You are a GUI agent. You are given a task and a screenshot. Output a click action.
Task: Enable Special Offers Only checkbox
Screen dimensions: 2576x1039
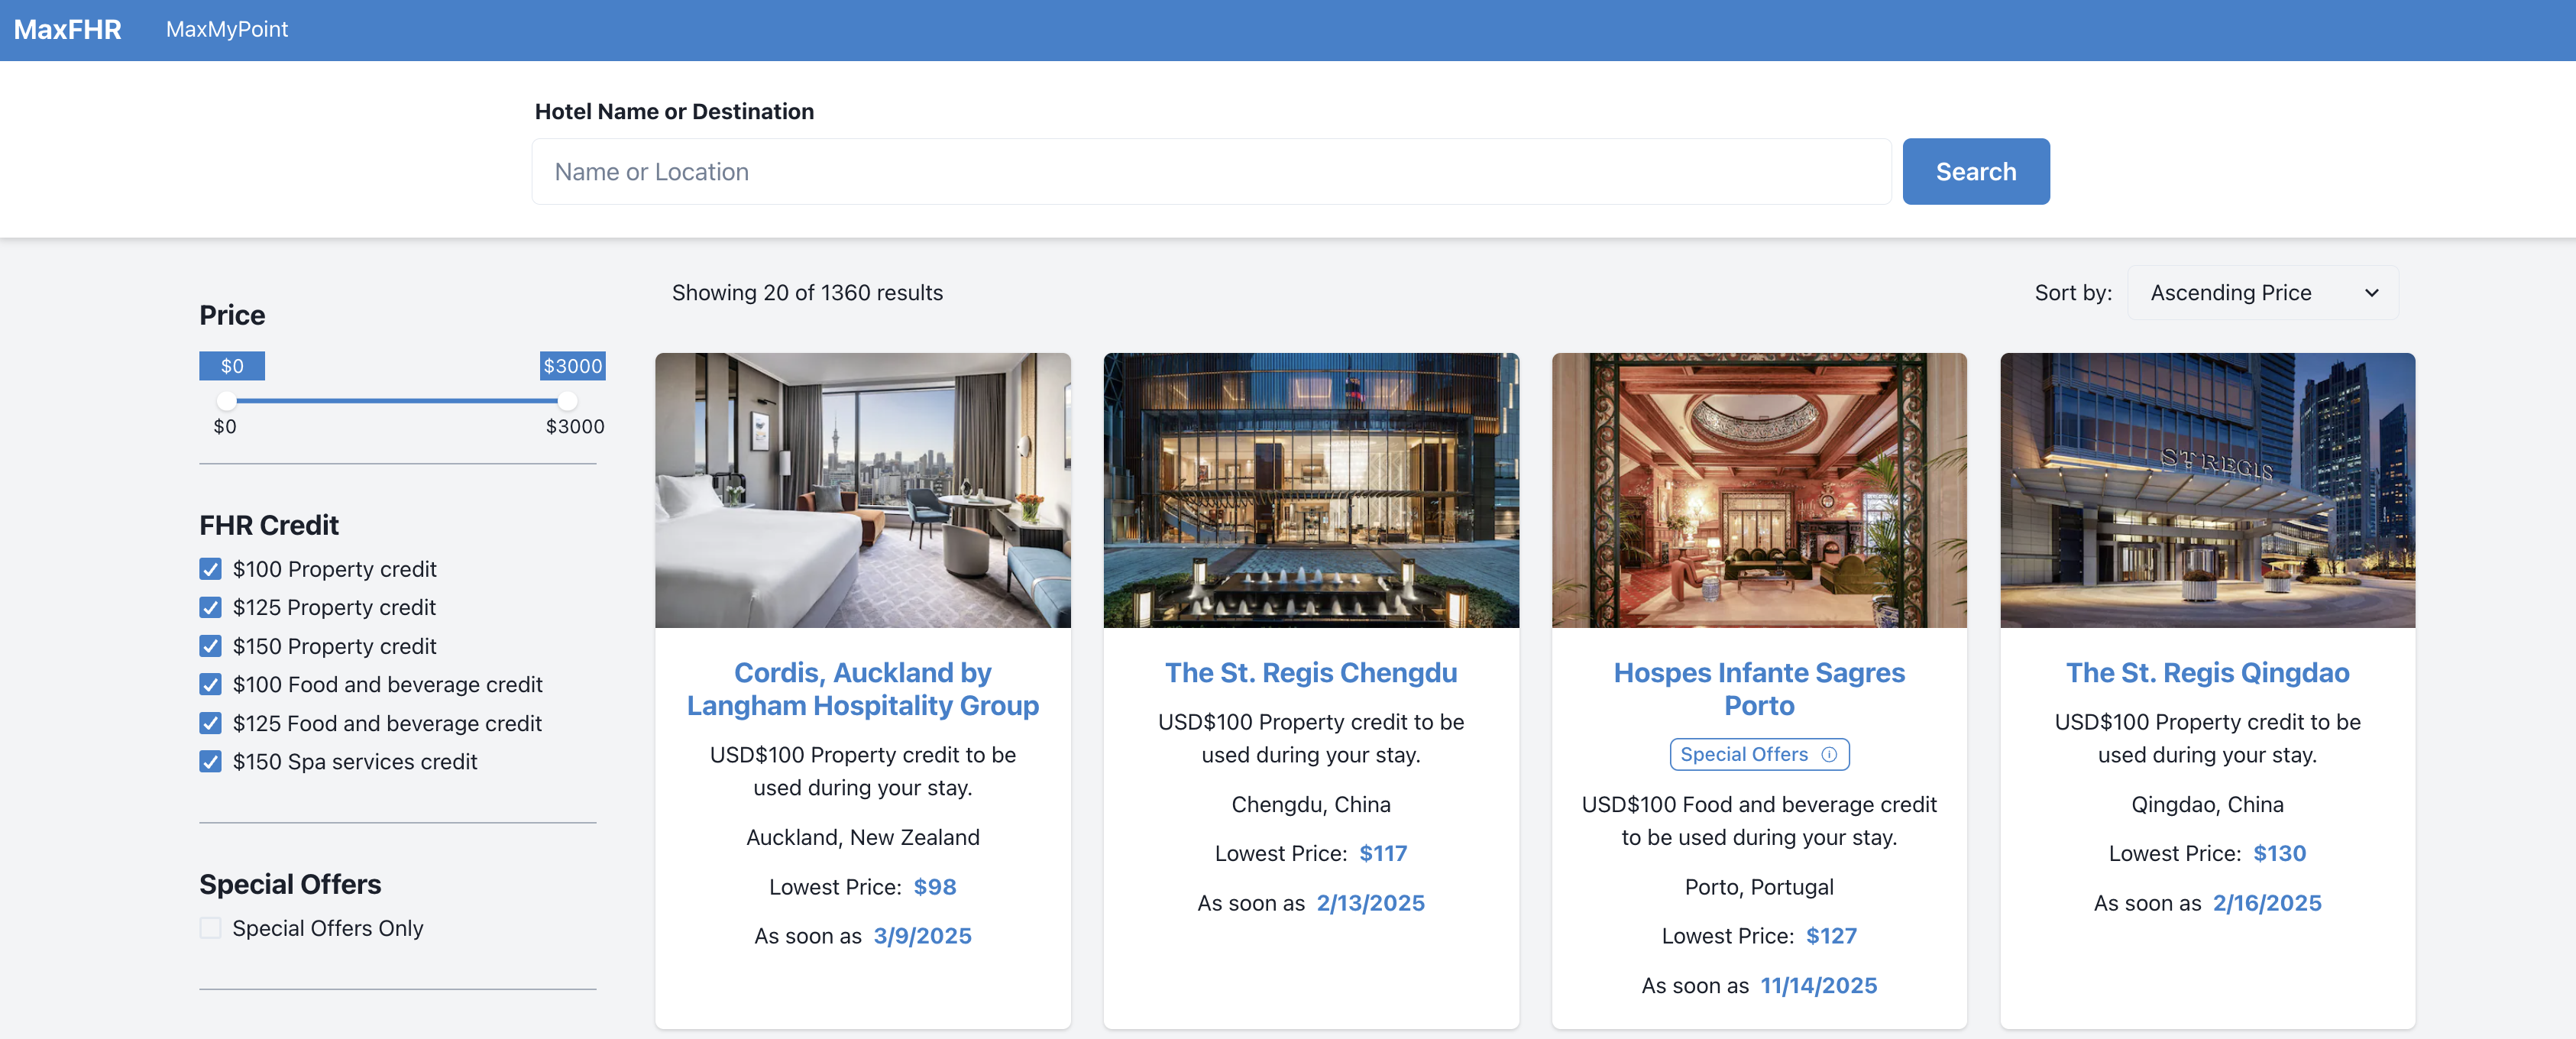(x=210, y=928)
